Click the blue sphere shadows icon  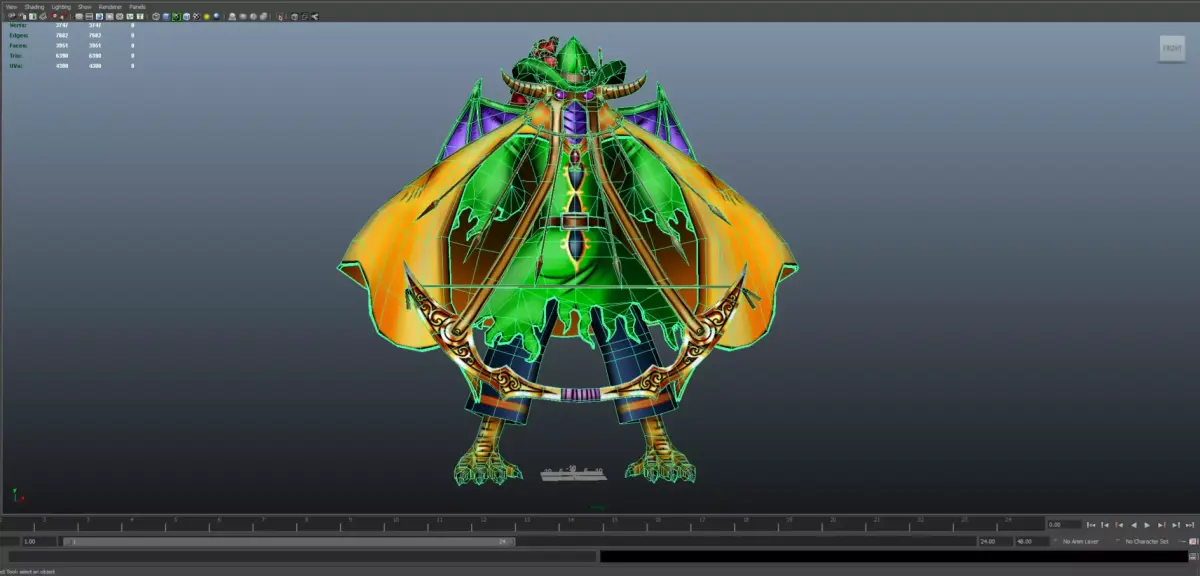[217, 16]
